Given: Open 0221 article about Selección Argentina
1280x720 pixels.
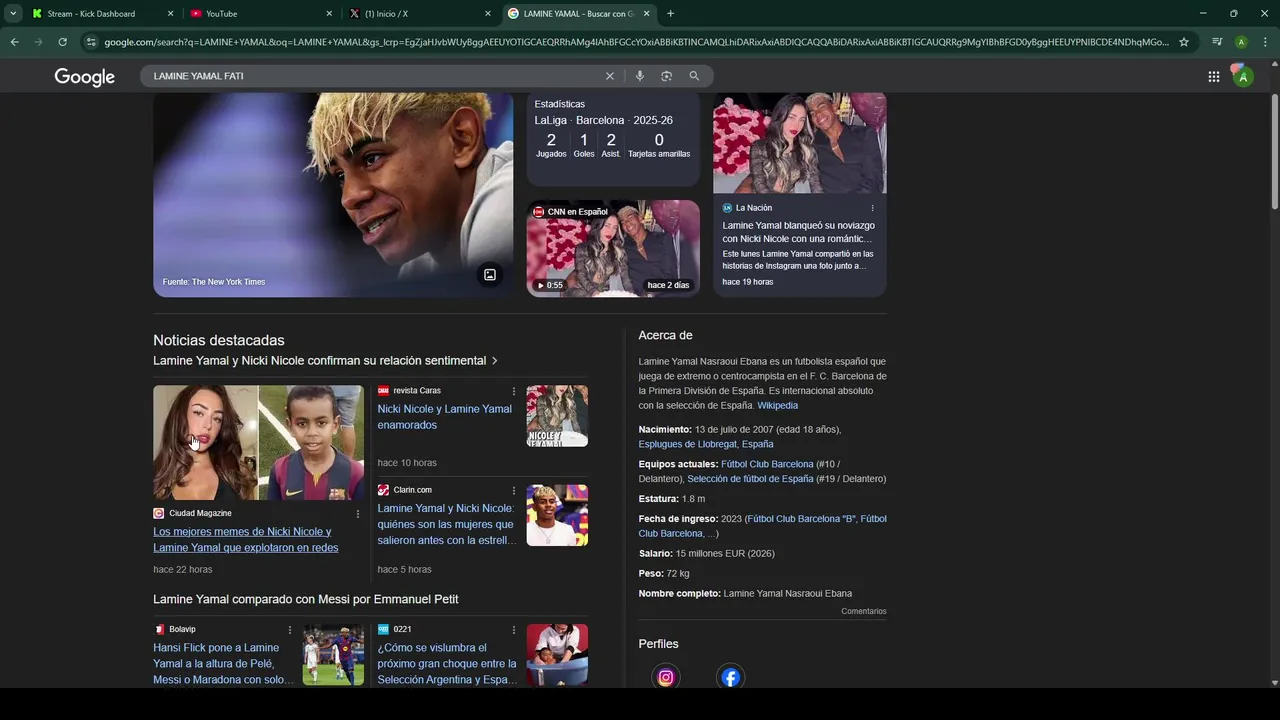Looking at the screenshot, I should point(447,664).
